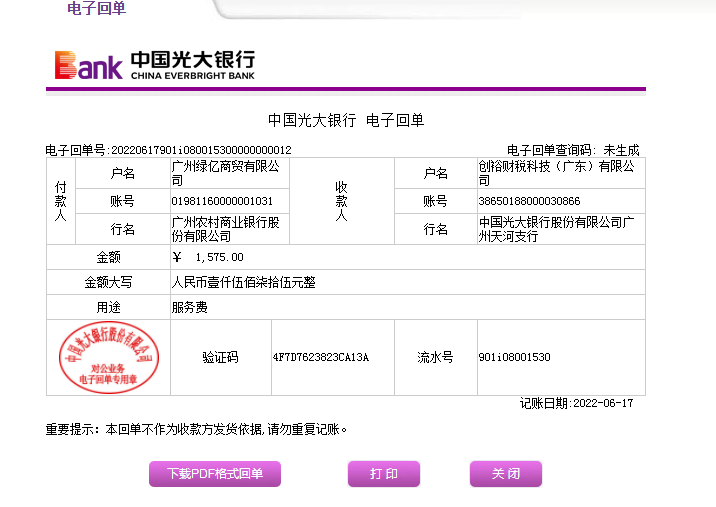716x507 pixels.
Task: Click serial number 901i08001530
Action: coord(514,357)
